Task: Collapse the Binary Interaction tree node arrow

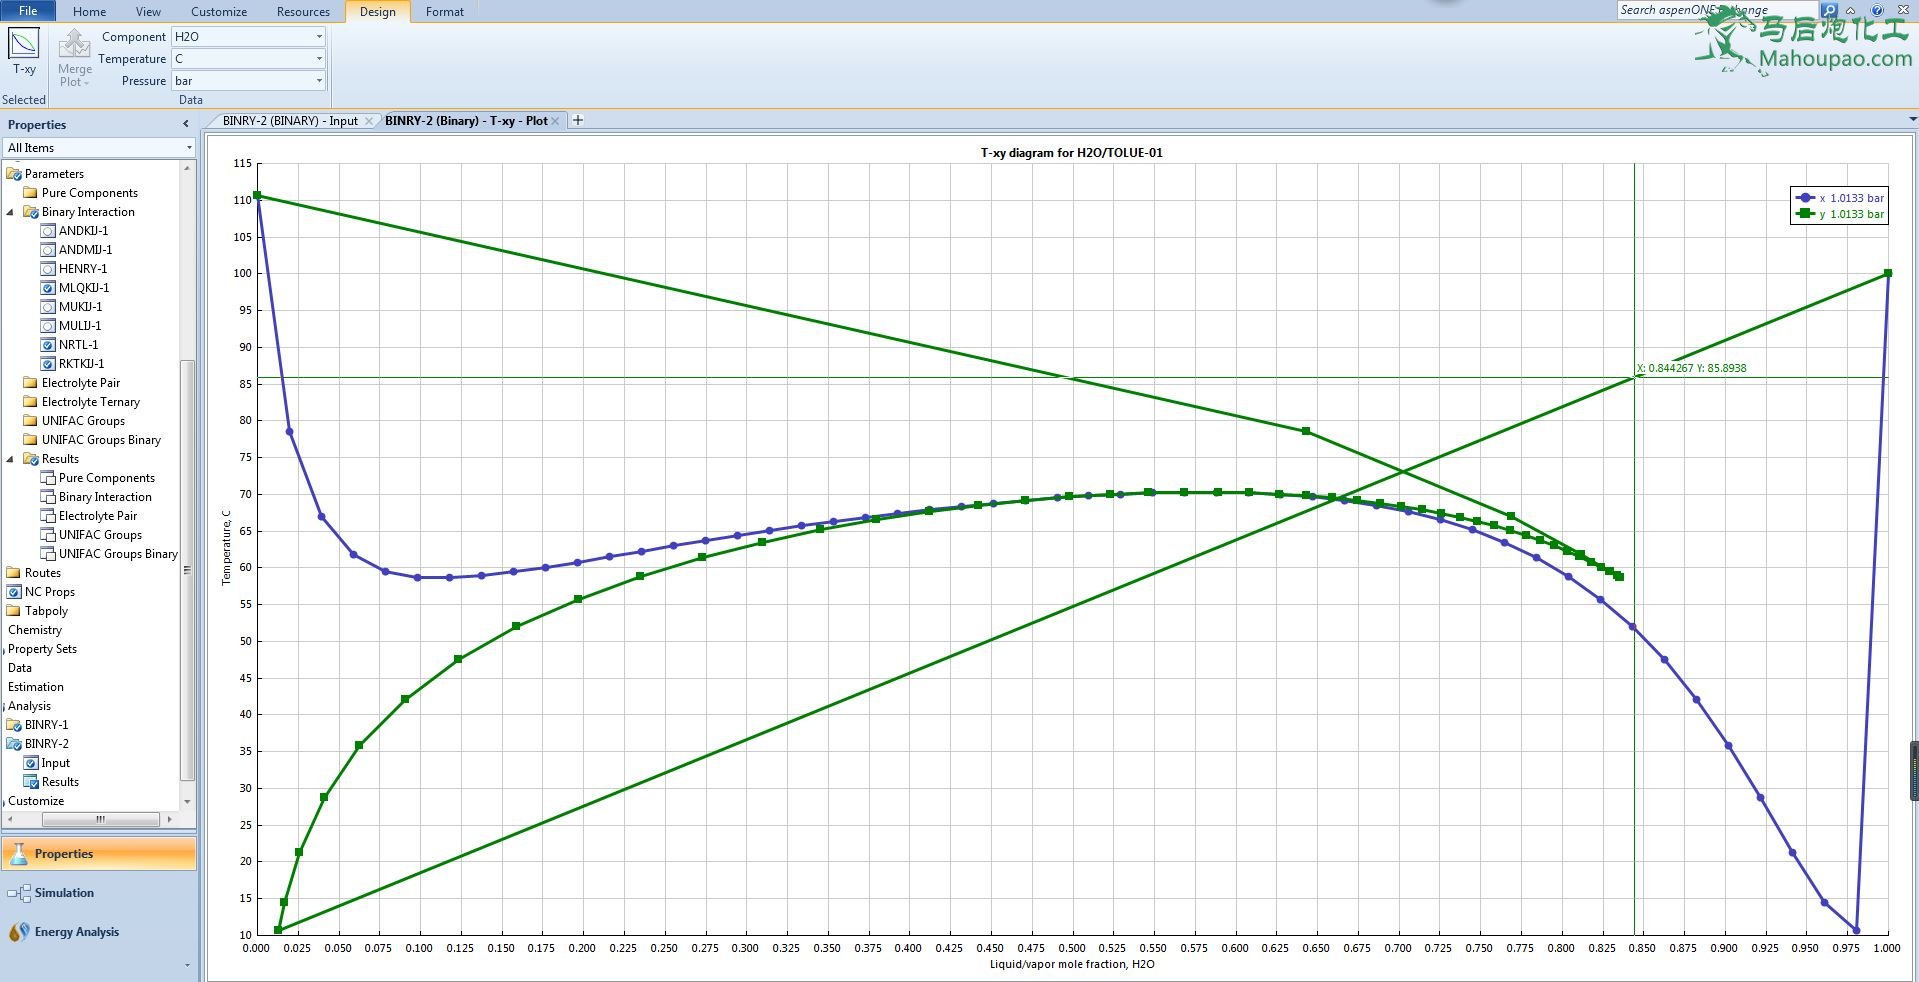Action: click(x=11, y=212)
